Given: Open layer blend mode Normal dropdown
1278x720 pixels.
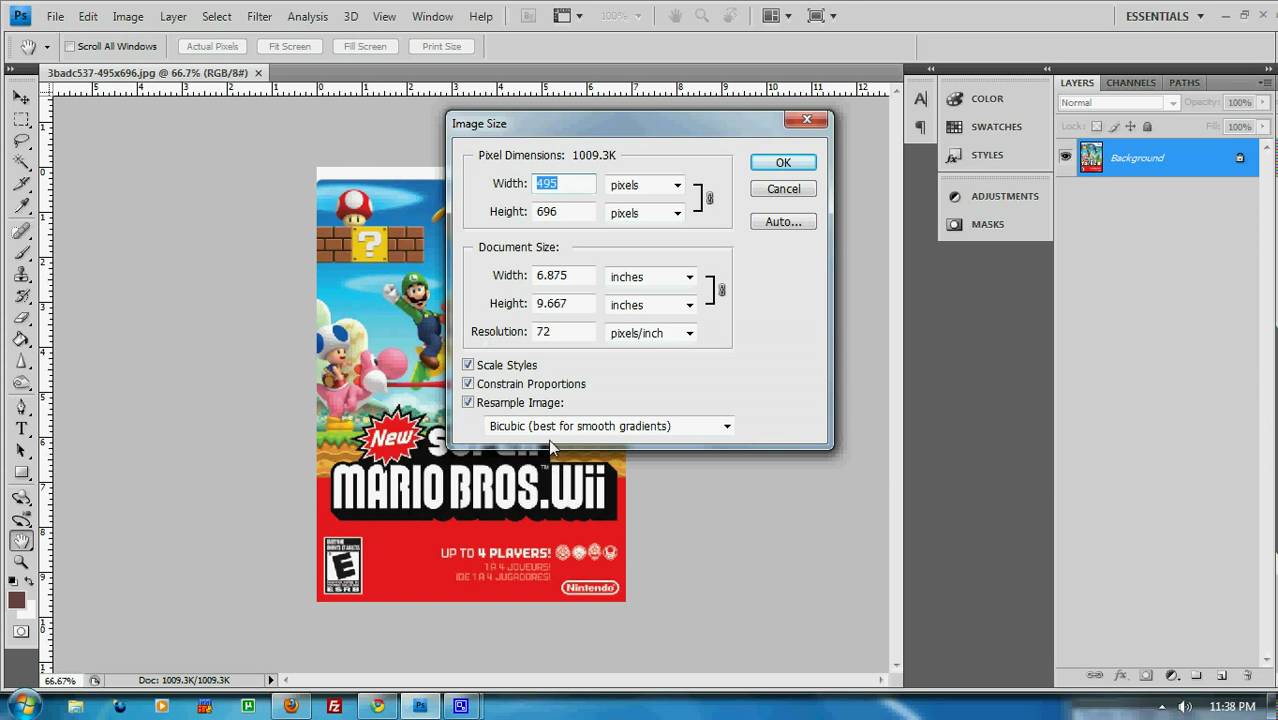Looking at the screenshot, I should coord(1119,103).
